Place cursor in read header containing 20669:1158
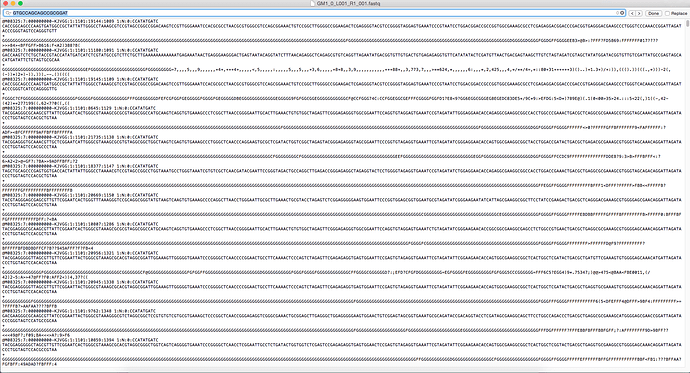690x373 pixels. tap(80, 195)
